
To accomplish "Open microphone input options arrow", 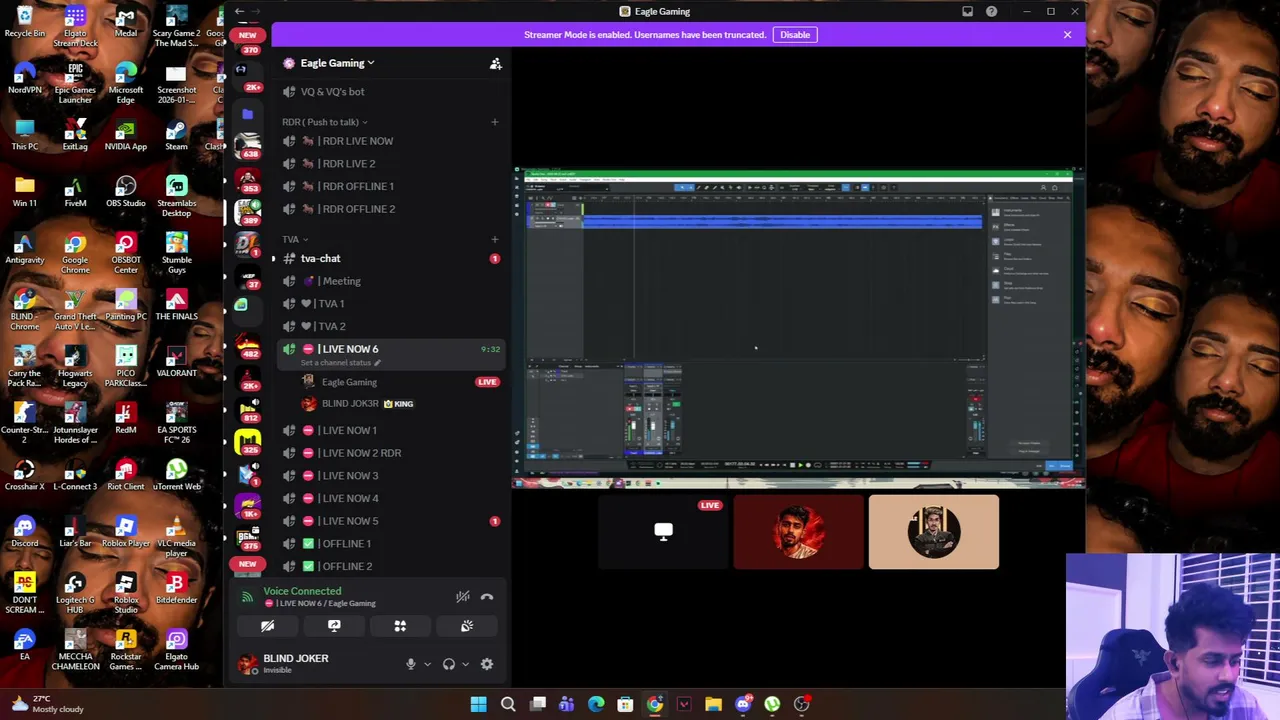I will pos(427,664).
